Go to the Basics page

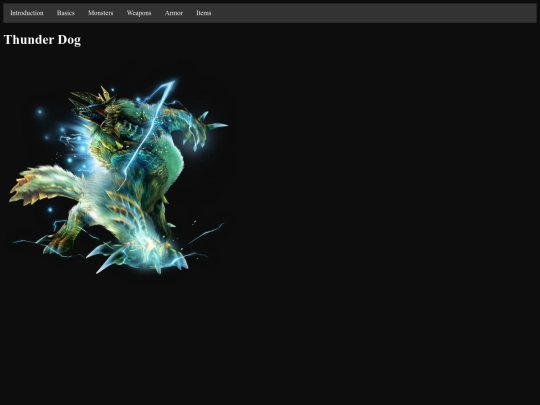tap(66, 13)
